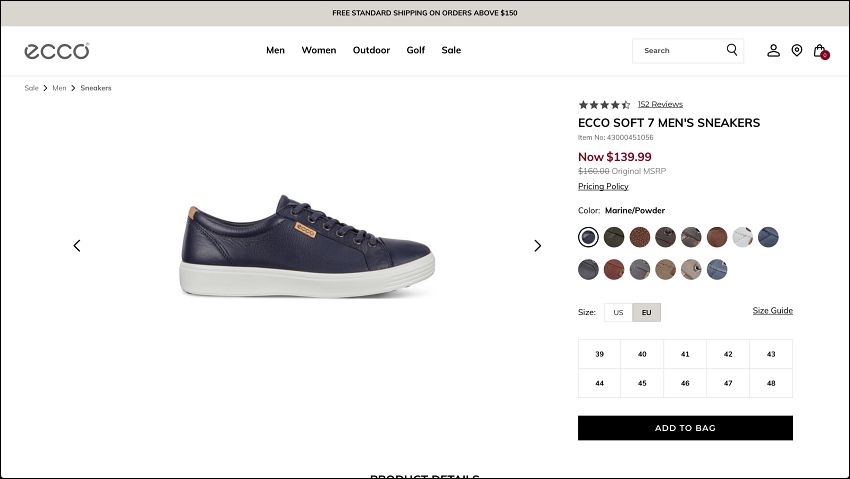850x479 pixels.
Task: Open the store locator pin icon
Action: click(x=796, y=50)
